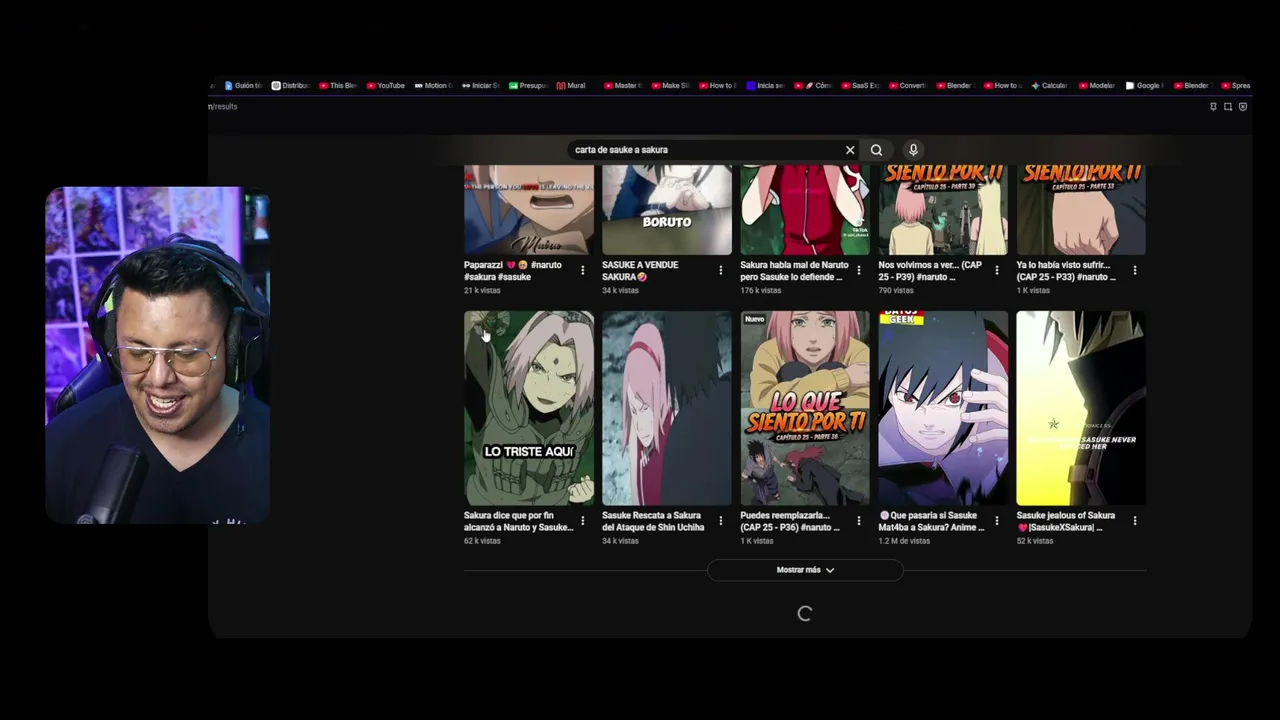Open the LO TRISTE AQUÍ short thumbnail
The image size is (1280, 720).
click(529, 408)
